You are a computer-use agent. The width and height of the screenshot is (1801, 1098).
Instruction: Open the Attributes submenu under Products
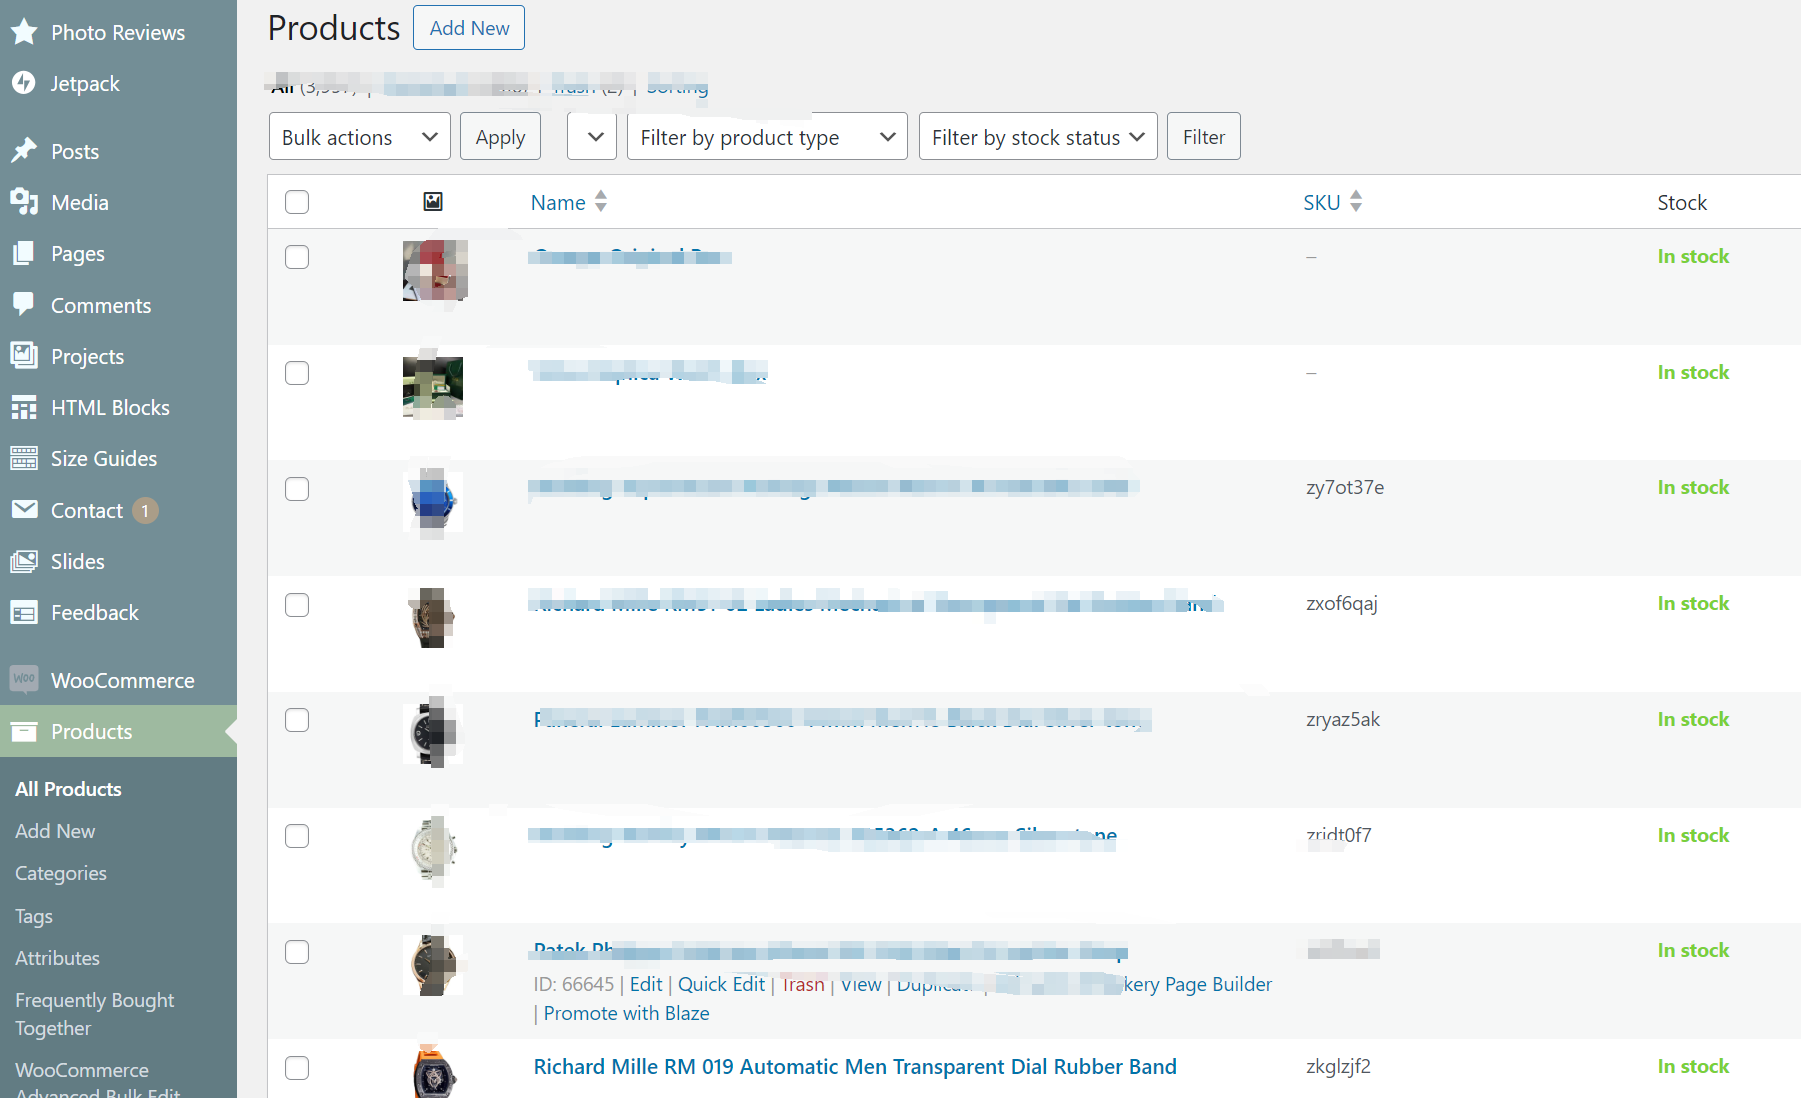(57, 957)
